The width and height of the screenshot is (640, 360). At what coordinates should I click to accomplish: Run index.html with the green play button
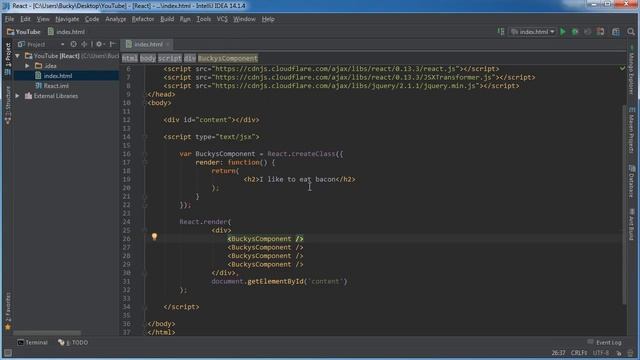tap(563, 31)
